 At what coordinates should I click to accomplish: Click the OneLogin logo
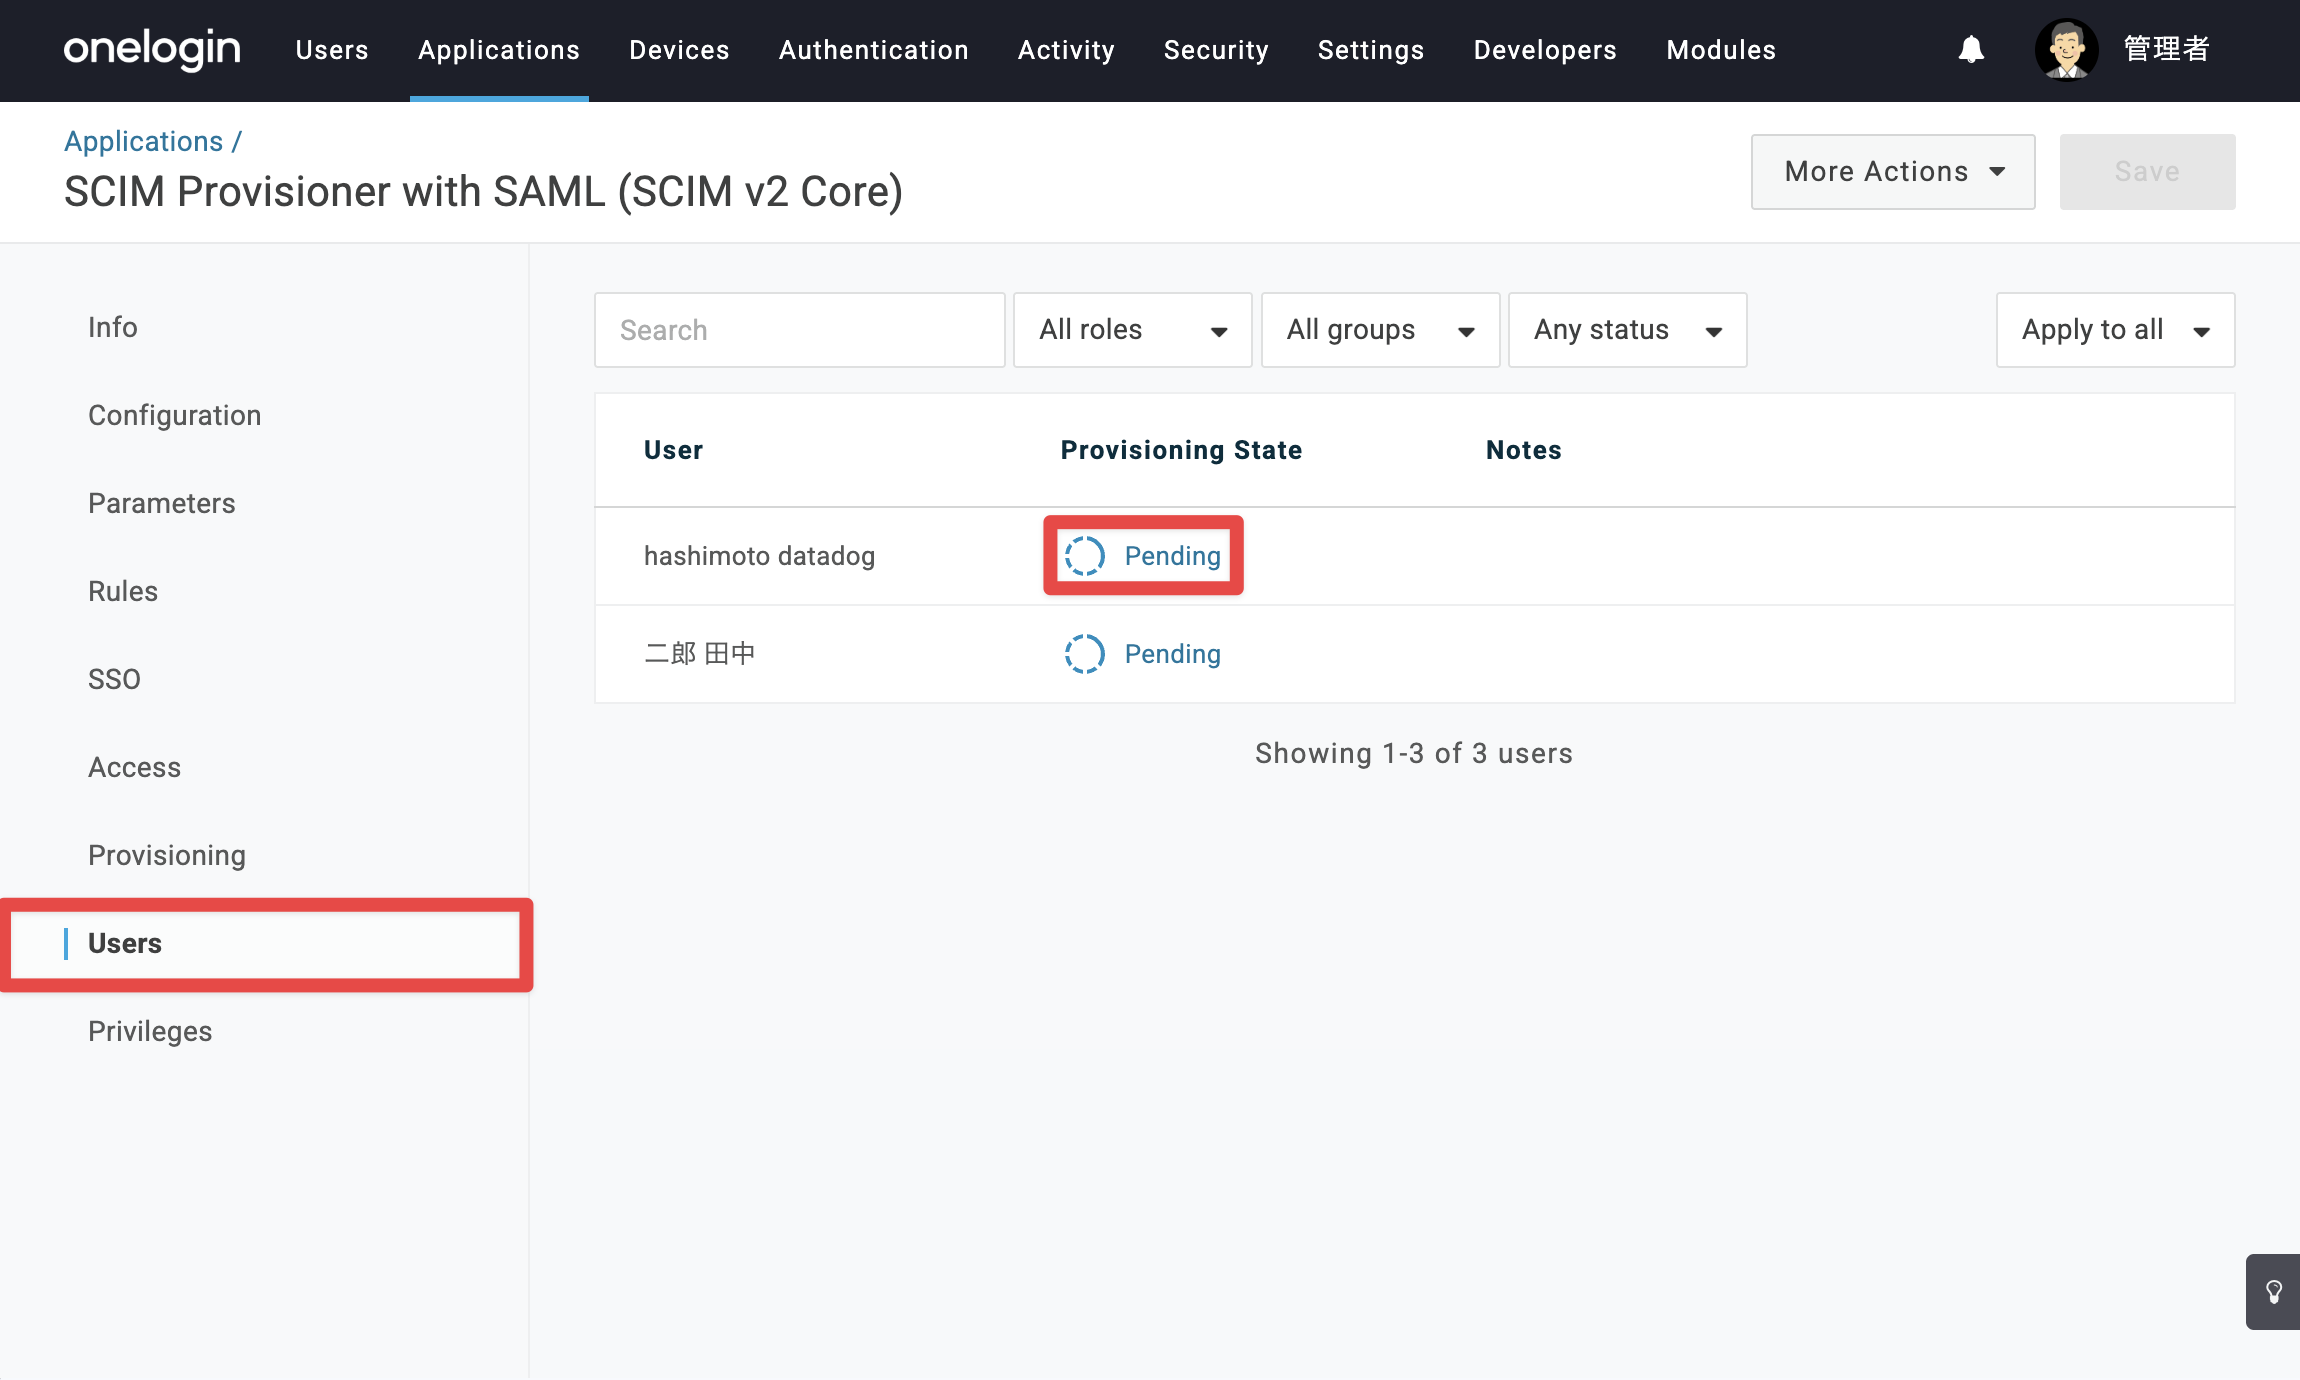152,49
